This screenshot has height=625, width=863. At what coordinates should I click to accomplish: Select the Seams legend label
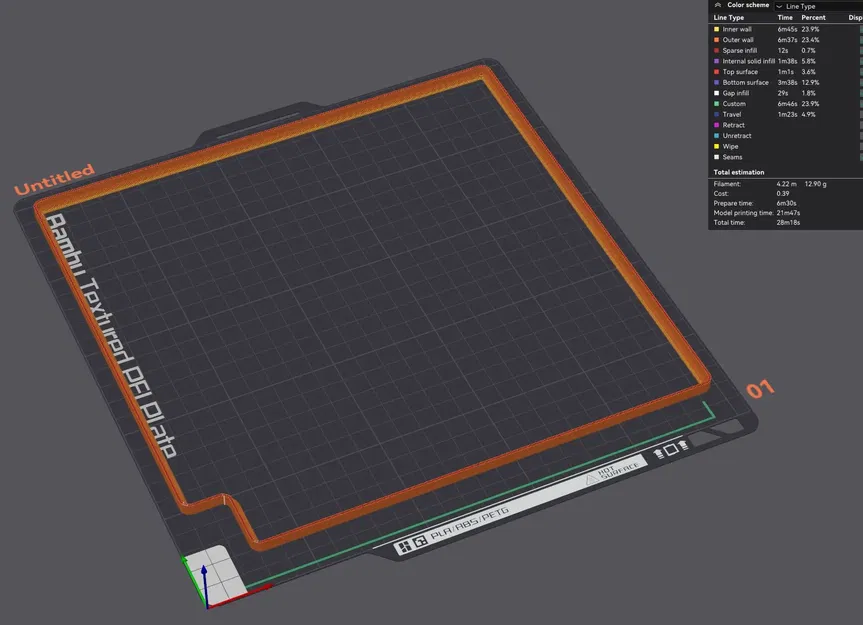tap(733, 157)
